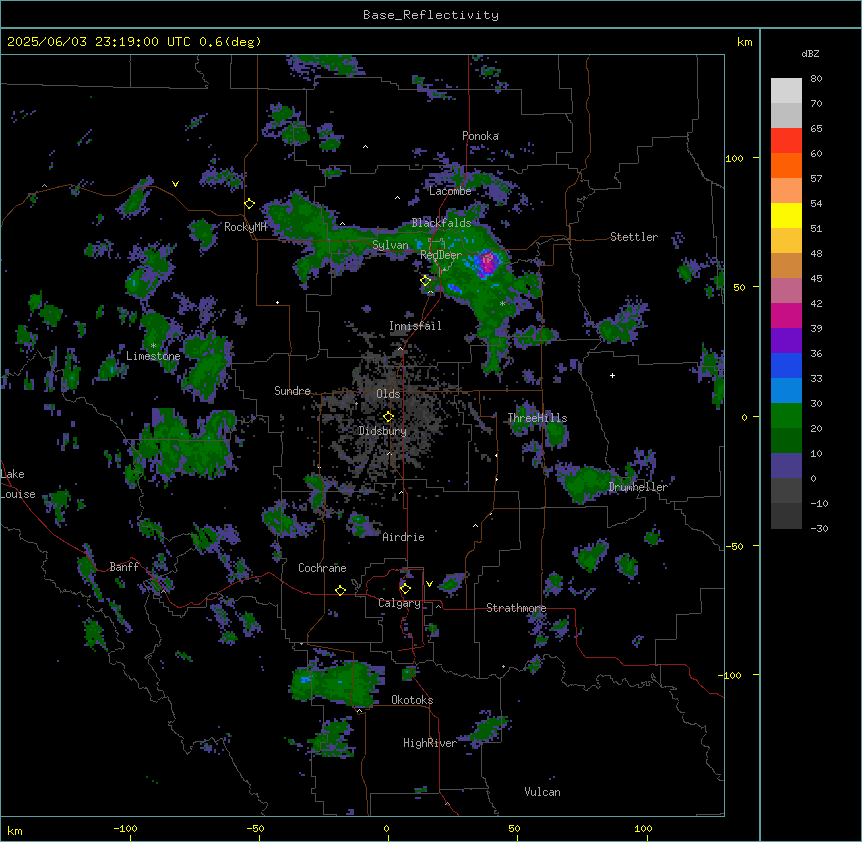Click the Calgary city label
This screenshot has width=862, height=842.
click(x=399, y=603)
